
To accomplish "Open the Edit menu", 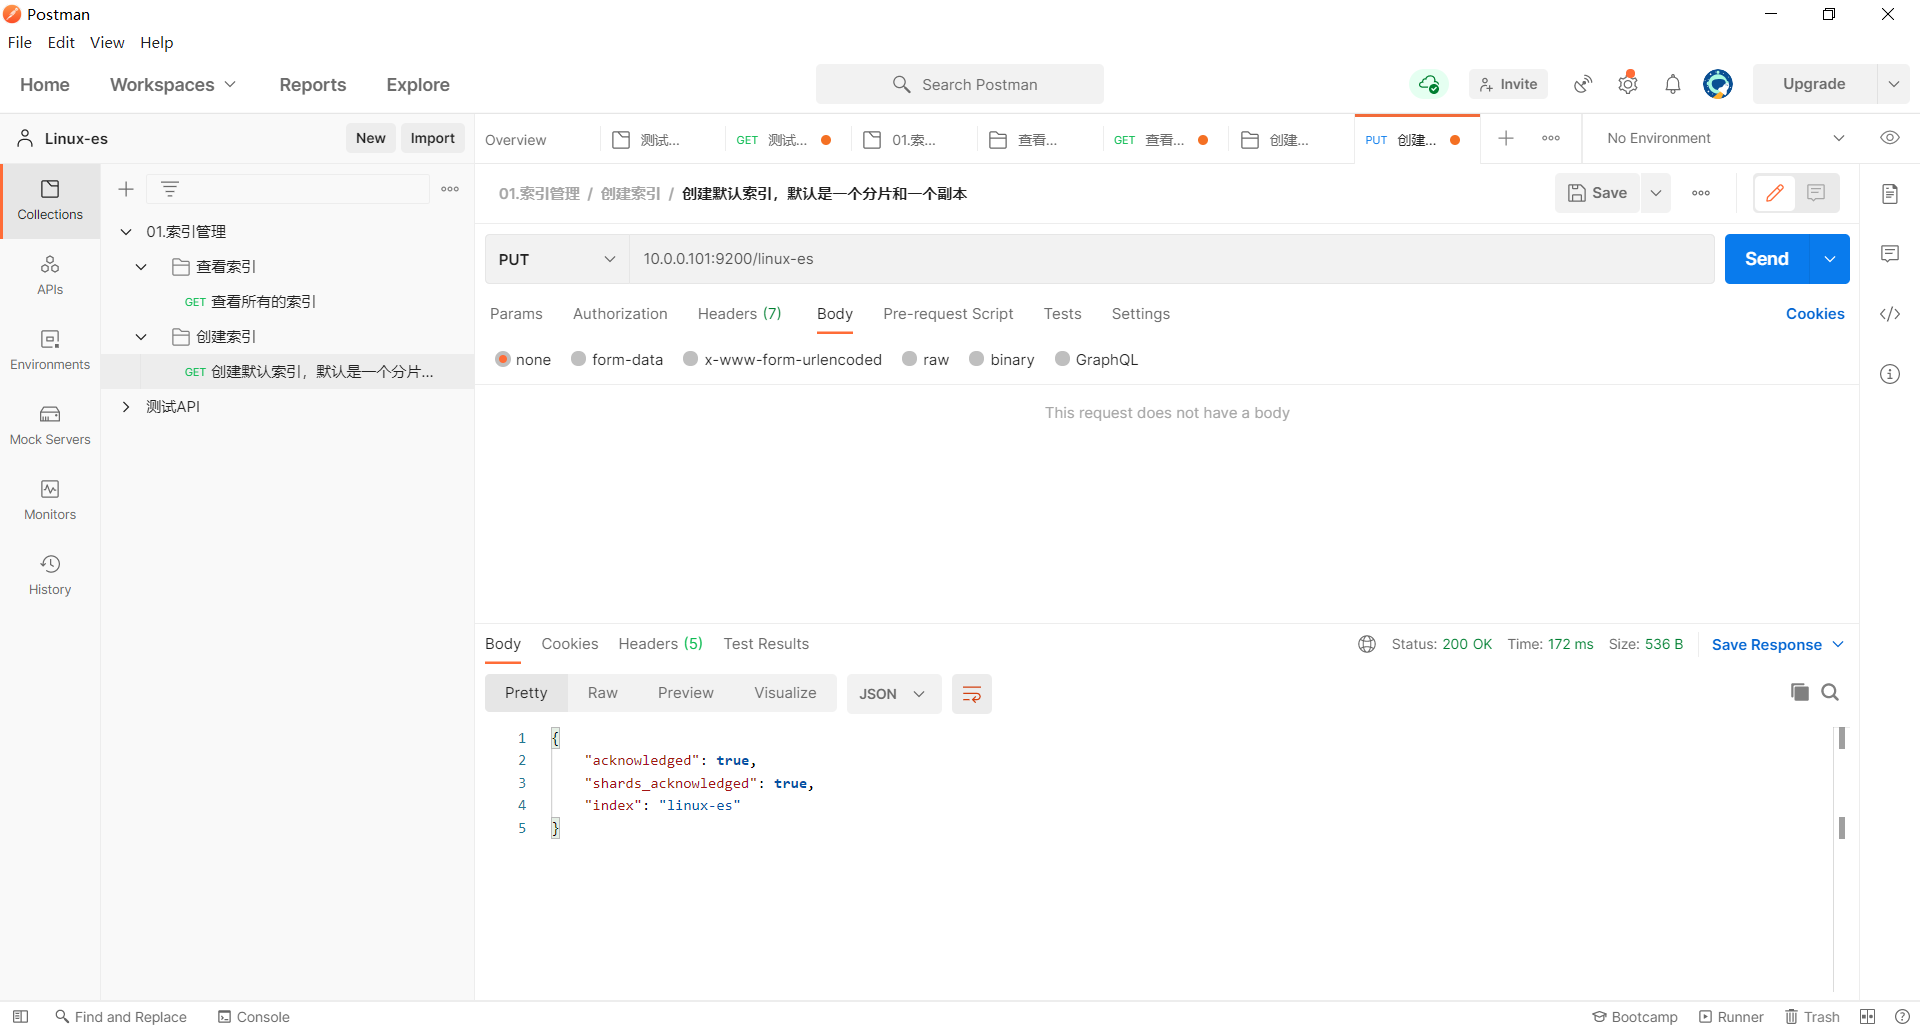I will coord(61,42).
